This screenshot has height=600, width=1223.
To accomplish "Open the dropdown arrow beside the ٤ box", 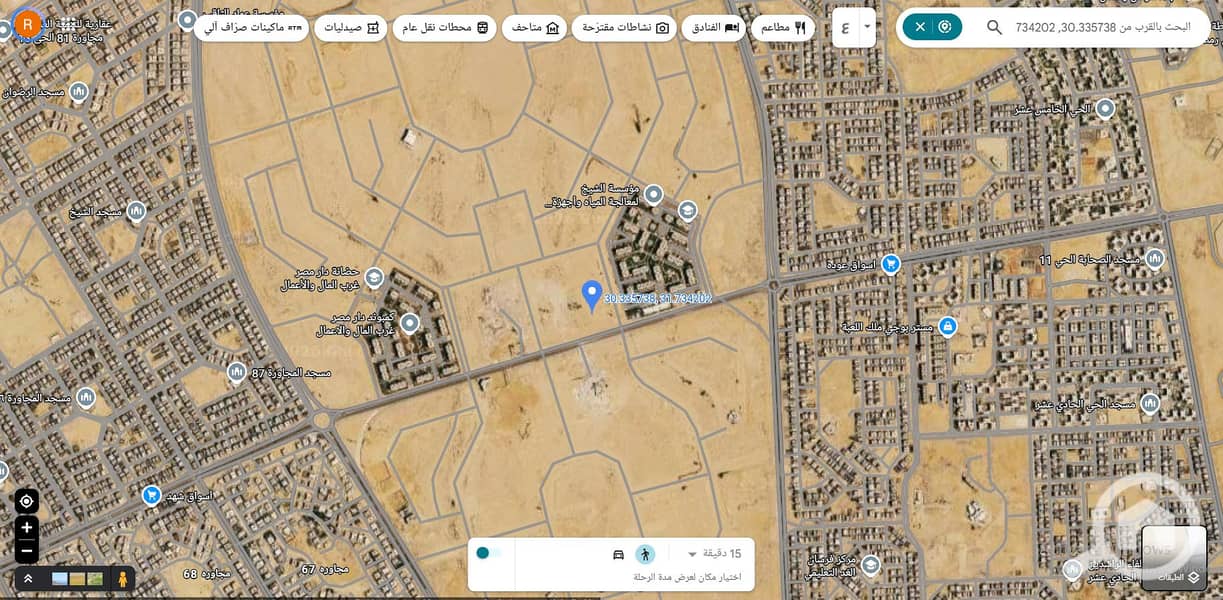I will (866, 27).
